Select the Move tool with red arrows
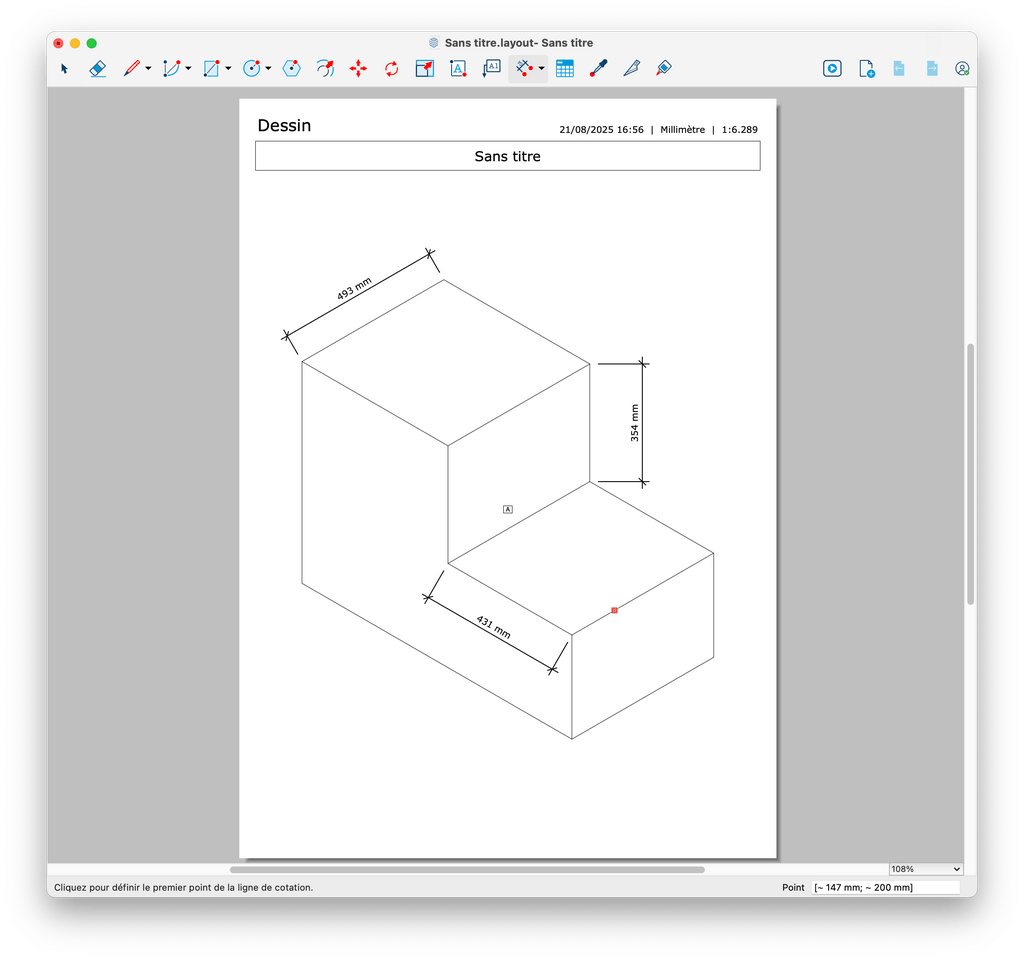Image resolution: width=1024 pixels, height=959 pixels. [x=358, y=69]
